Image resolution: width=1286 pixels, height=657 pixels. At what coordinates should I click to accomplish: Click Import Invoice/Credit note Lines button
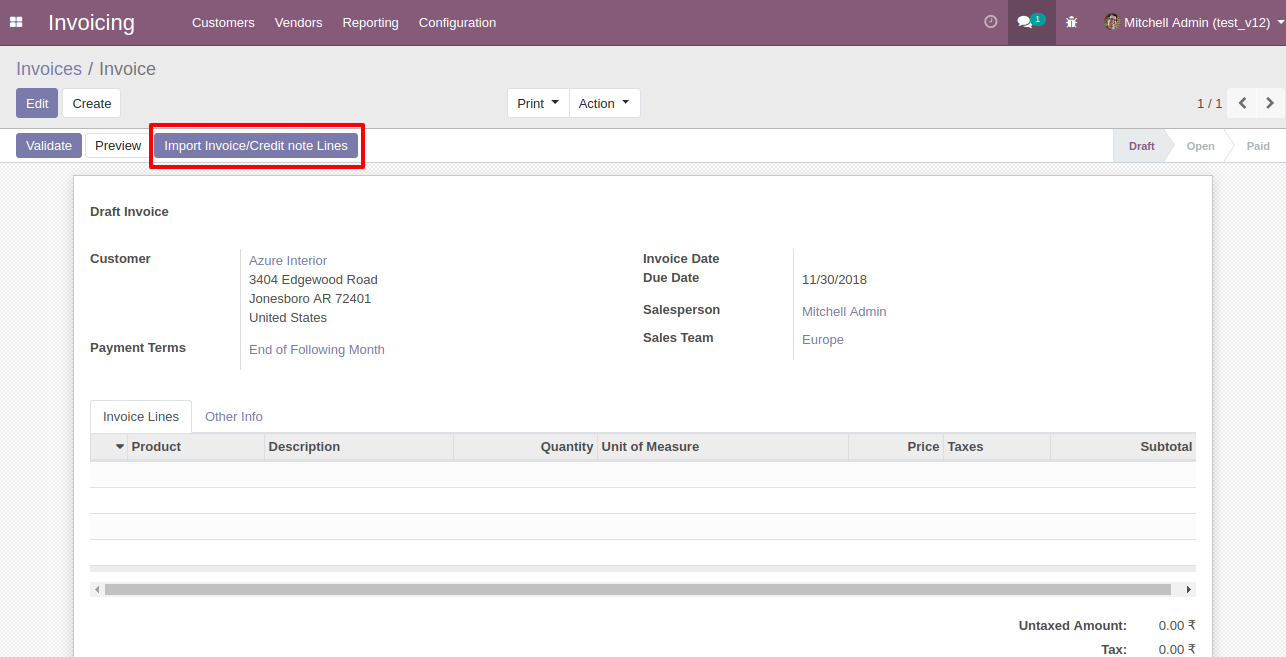coord(256,146)
